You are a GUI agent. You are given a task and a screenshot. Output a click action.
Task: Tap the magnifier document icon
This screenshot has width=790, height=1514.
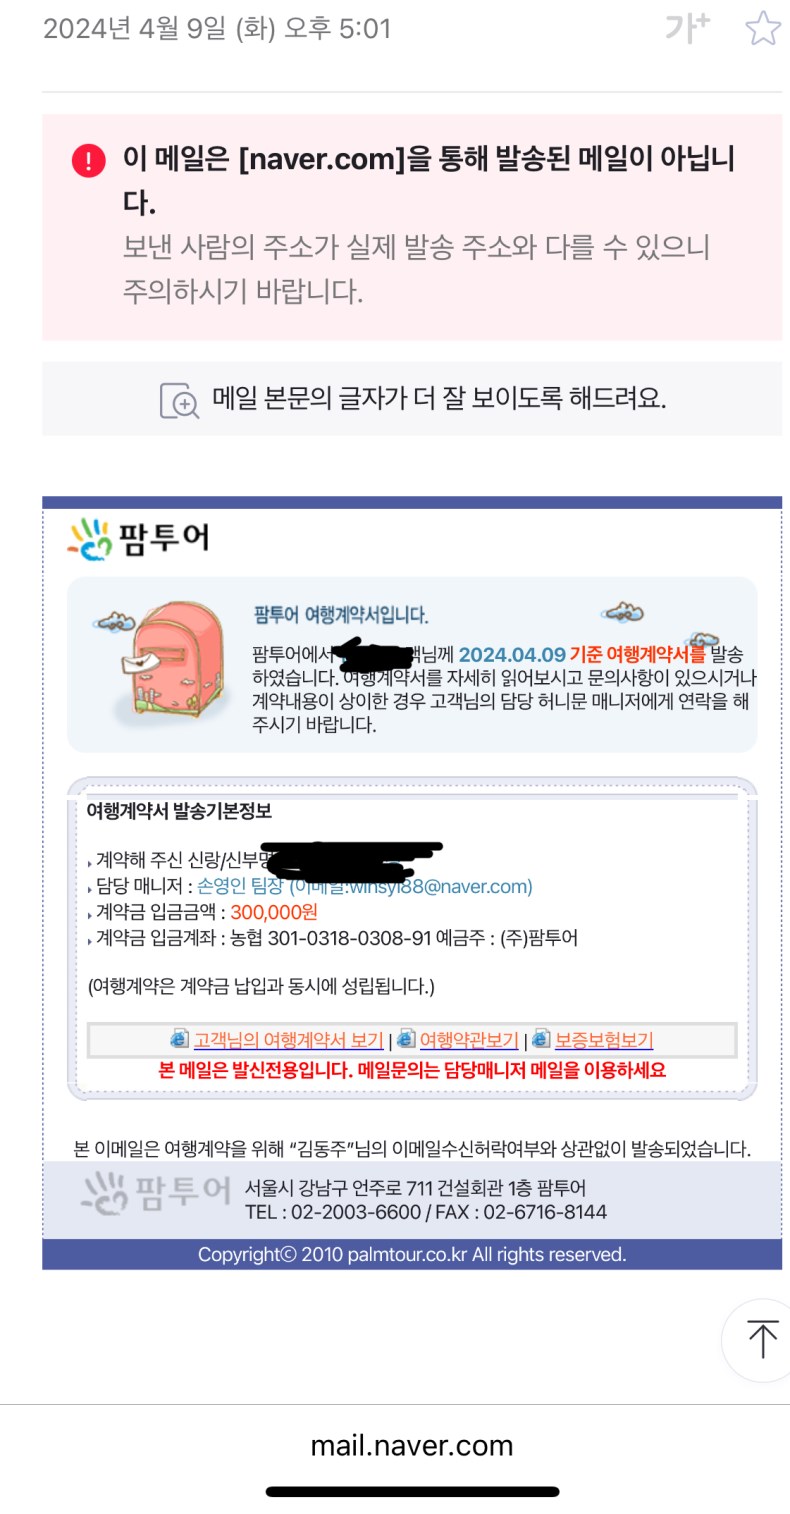[x=180, y=400]
